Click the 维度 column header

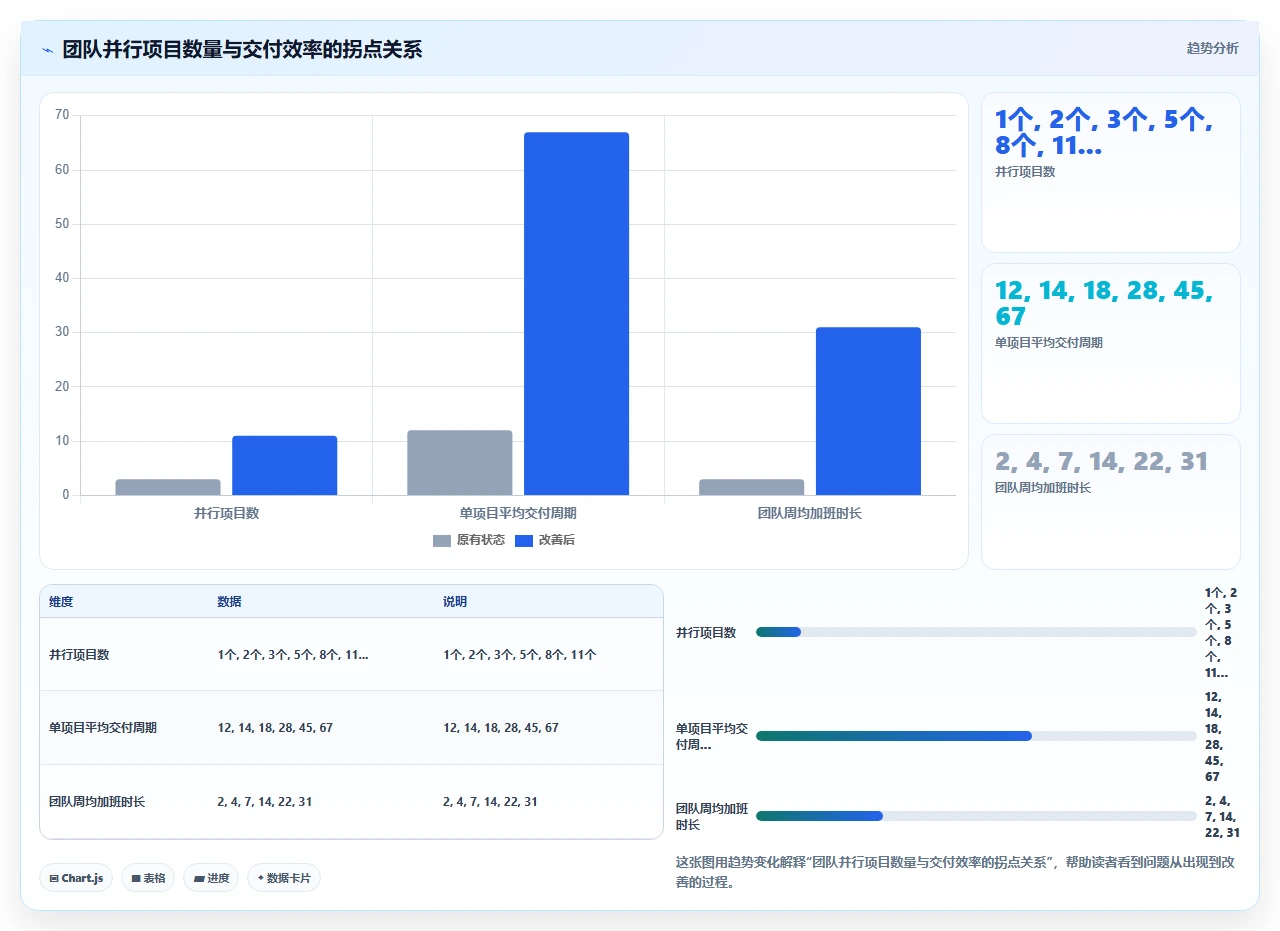pos(61,602)
